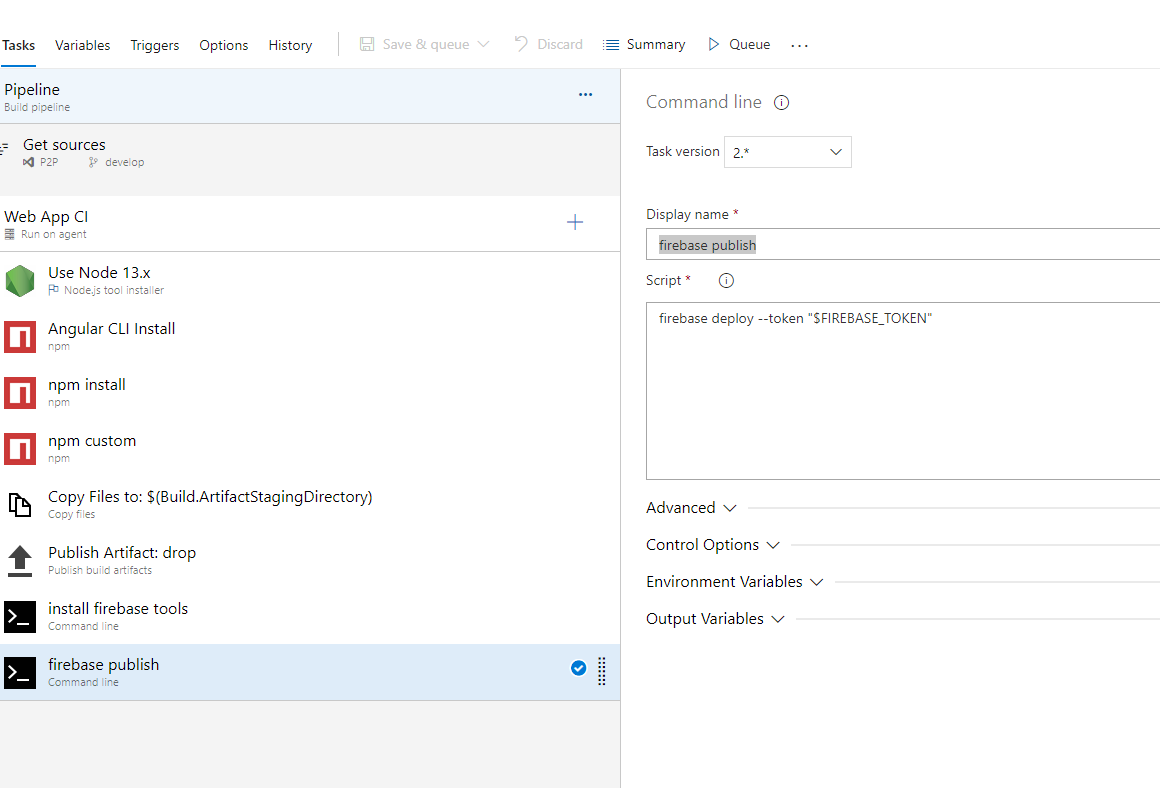The width and height of the screenshot is (1160, 788).
Task: Click into the Script text area
Action: [903, 391]
